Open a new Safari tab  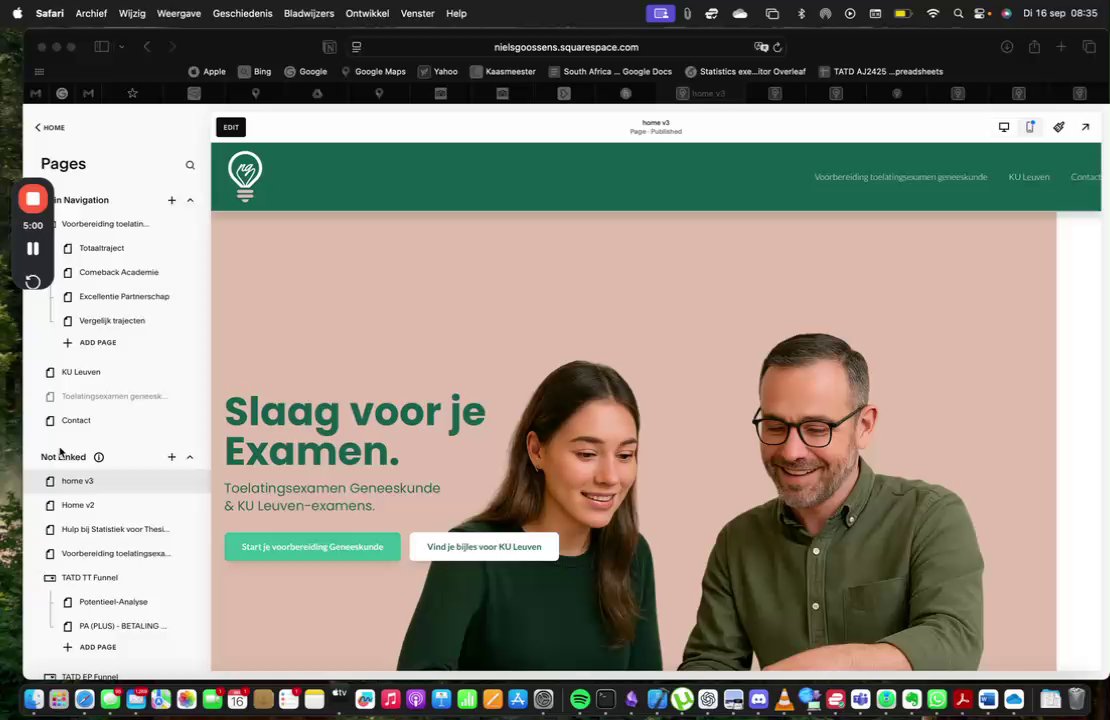point(1061,47)
